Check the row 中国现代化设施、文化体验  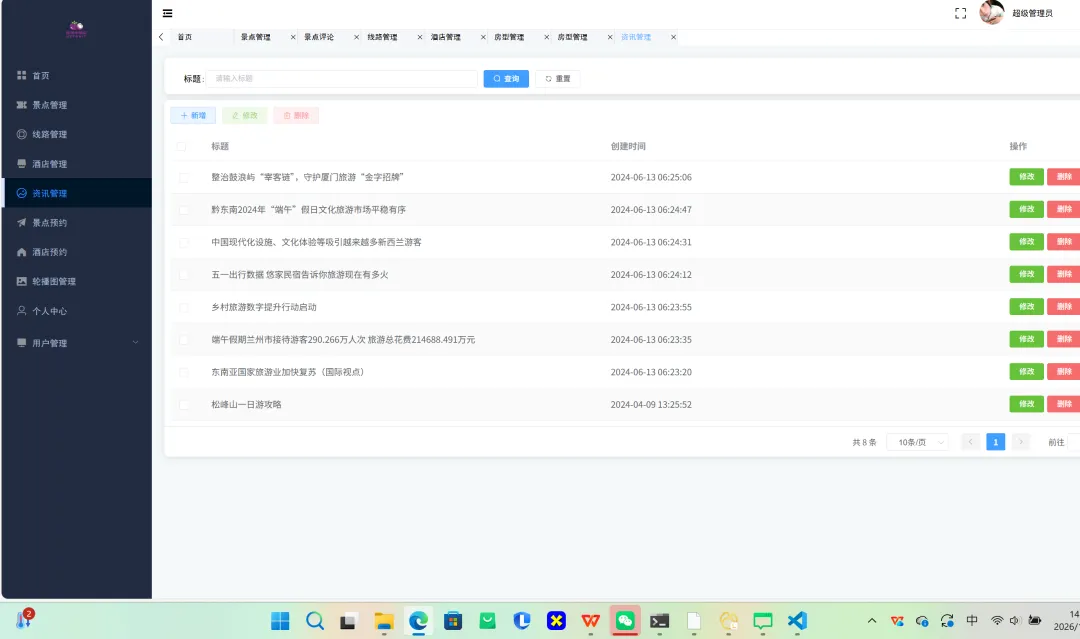coord(183,242)
